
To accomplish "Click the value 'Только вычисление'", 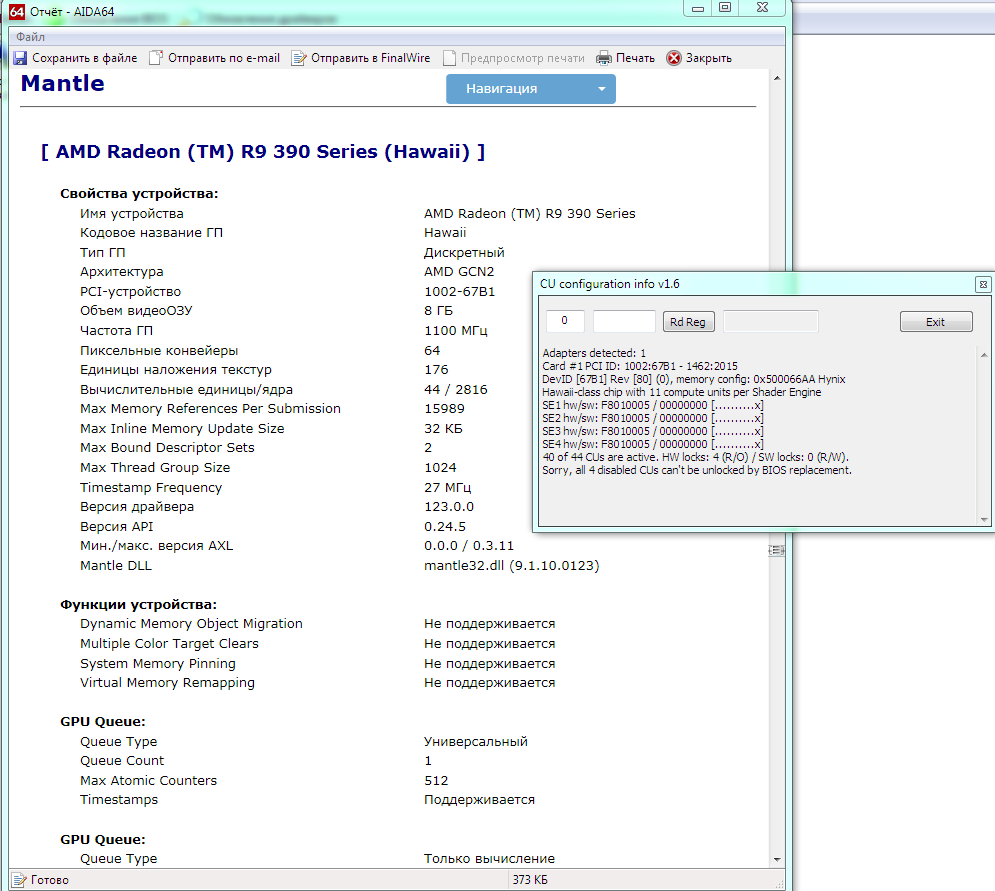I will pos(489,859).
